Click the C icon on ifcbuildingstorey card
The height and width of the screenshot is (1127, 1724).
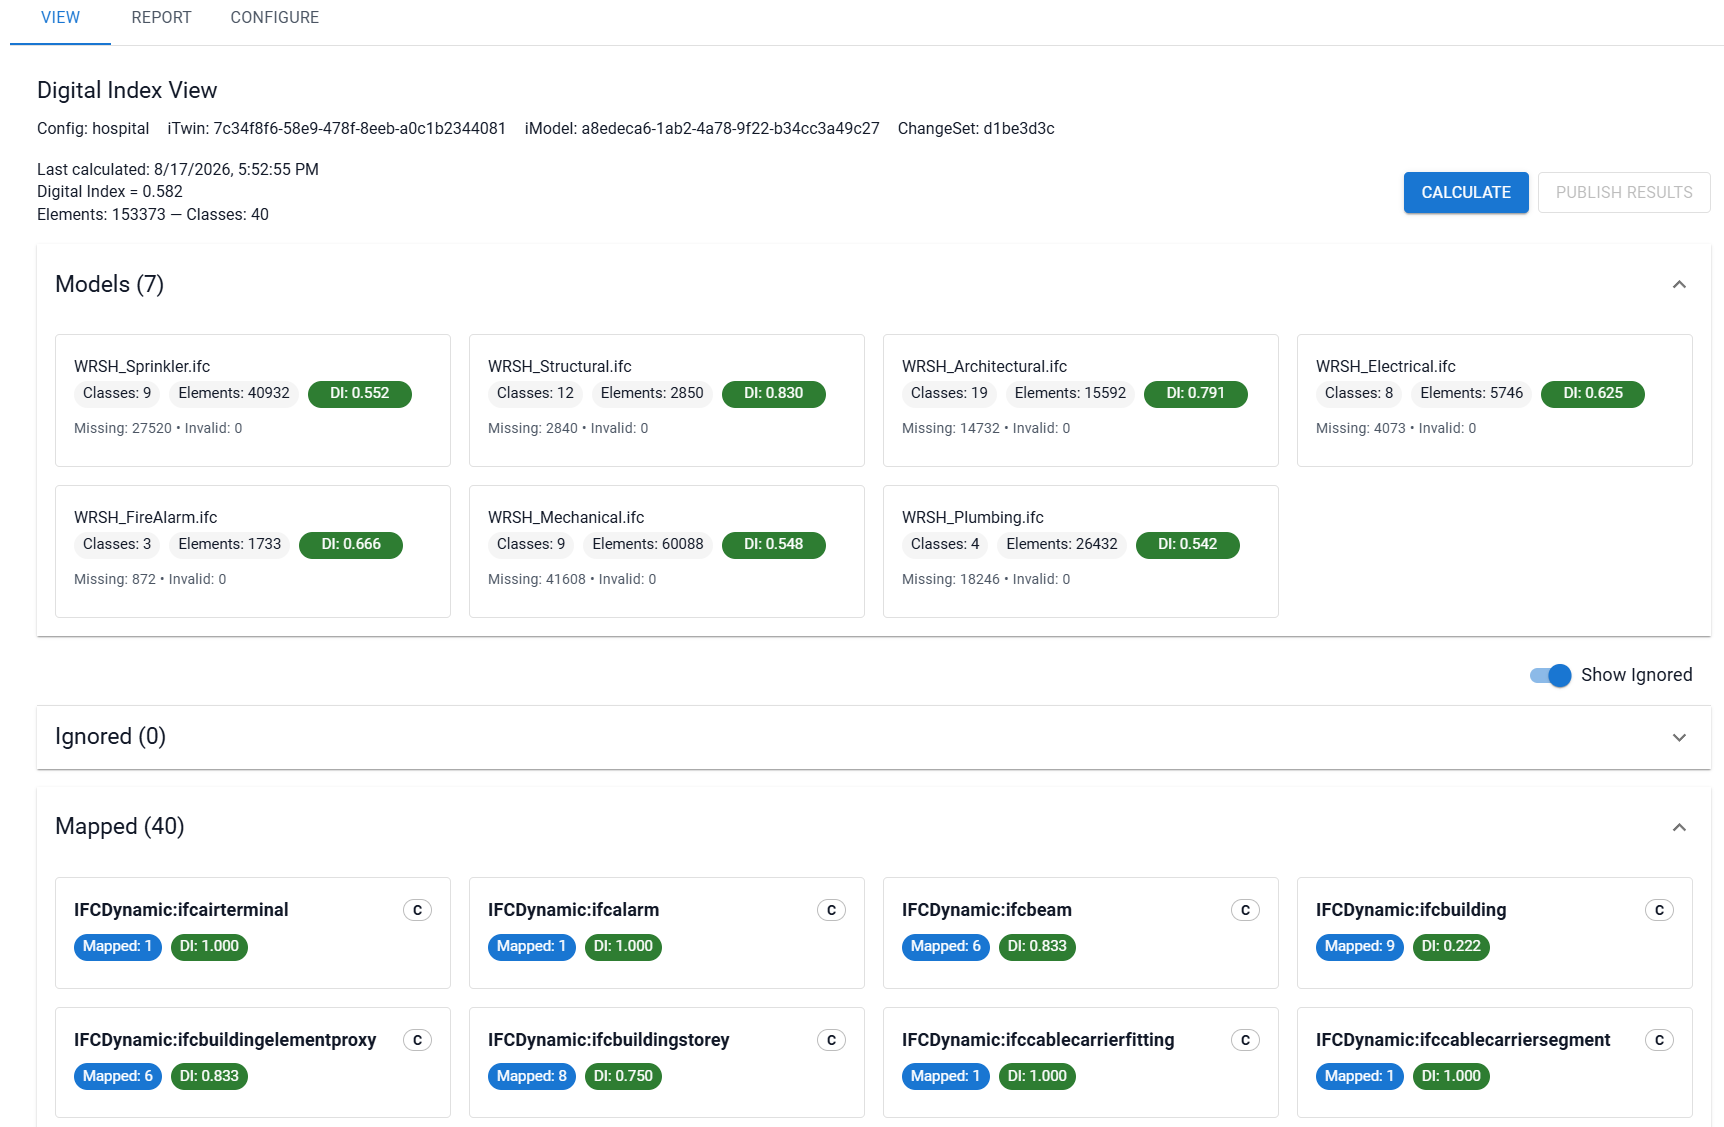pyautogui.click(x=831, y=1040)
